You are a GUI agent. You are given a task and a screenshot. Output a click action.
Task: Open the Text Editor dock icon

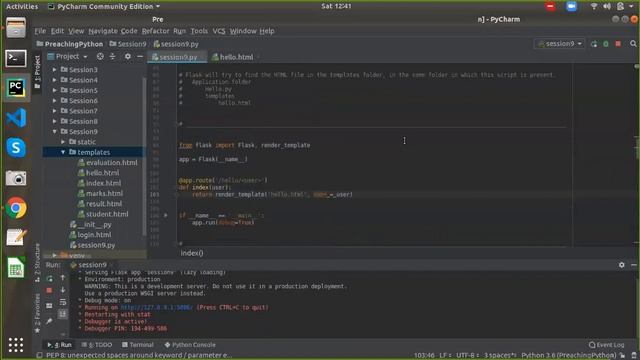point(16,237)
